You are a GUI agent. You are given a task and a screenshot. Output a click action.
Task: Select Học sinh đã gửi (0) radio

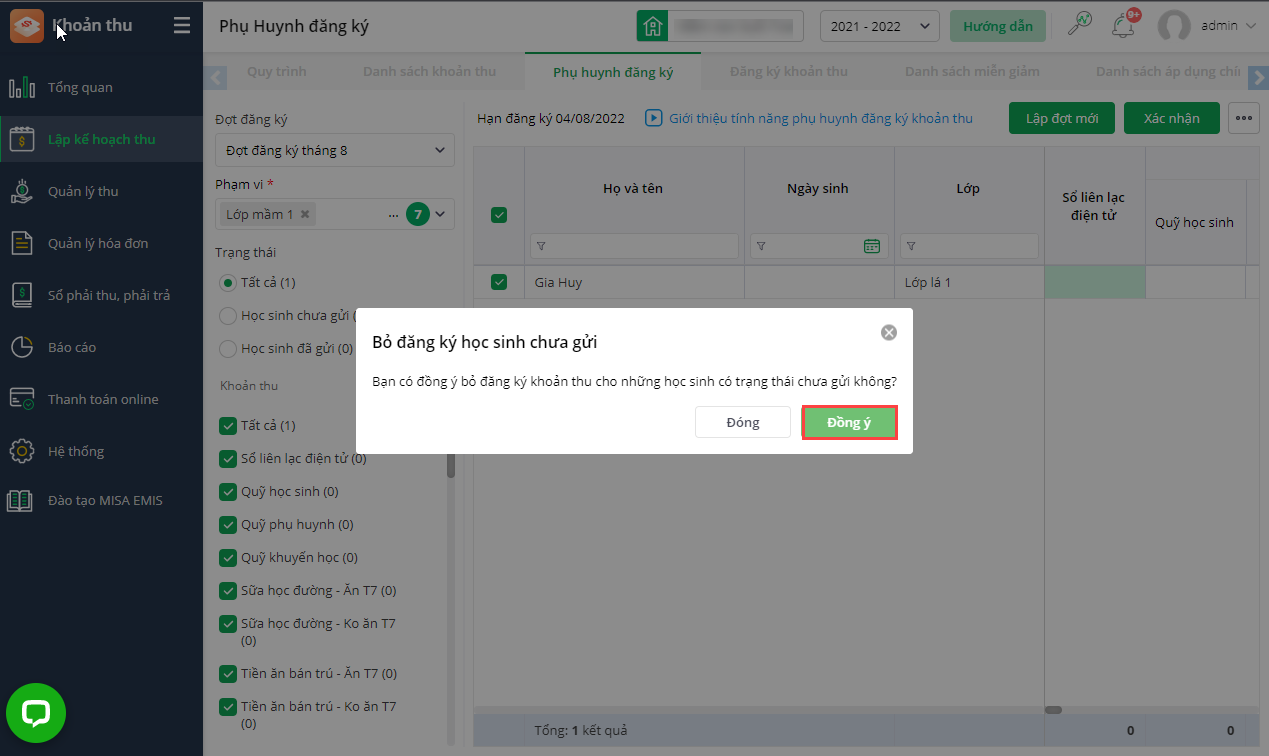coord(227,349)
